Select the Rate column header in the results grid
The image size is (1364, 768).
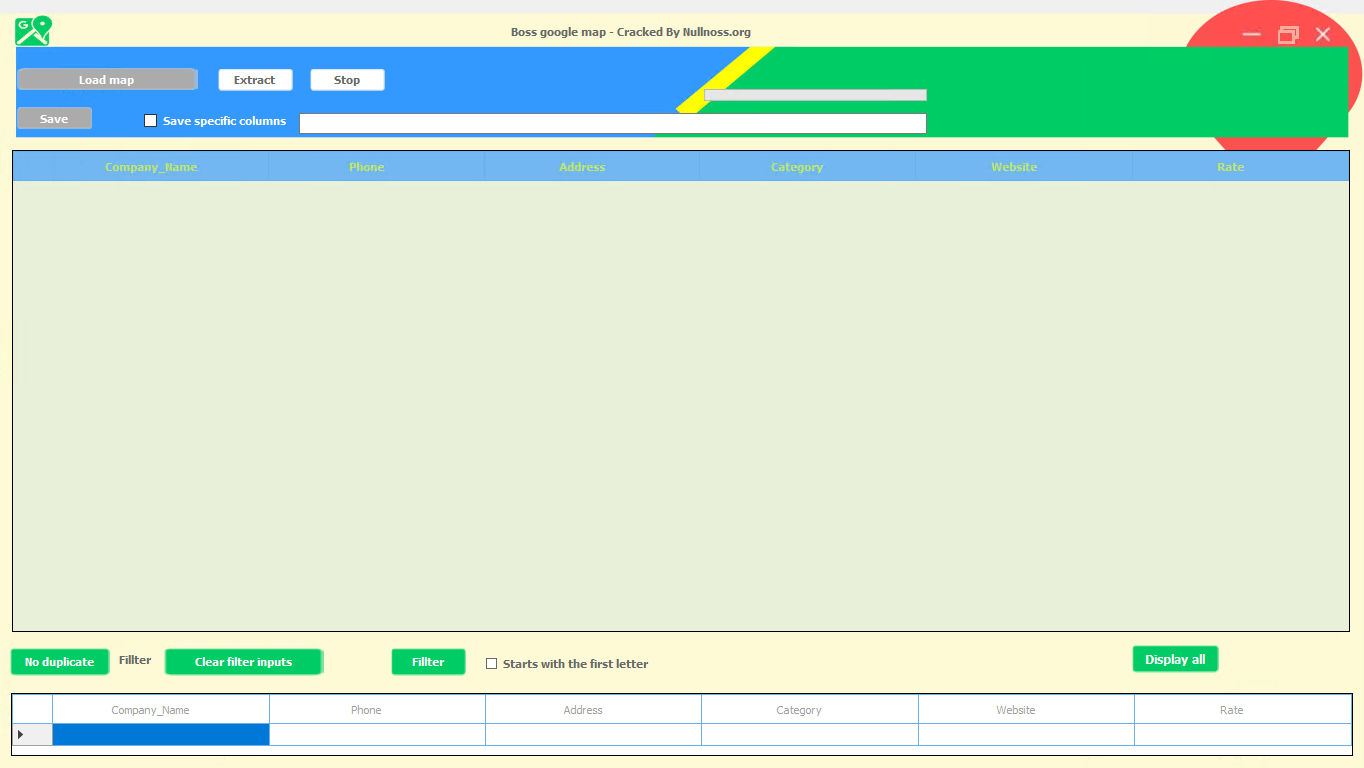pyautogui.click(x=1240, y=167)
